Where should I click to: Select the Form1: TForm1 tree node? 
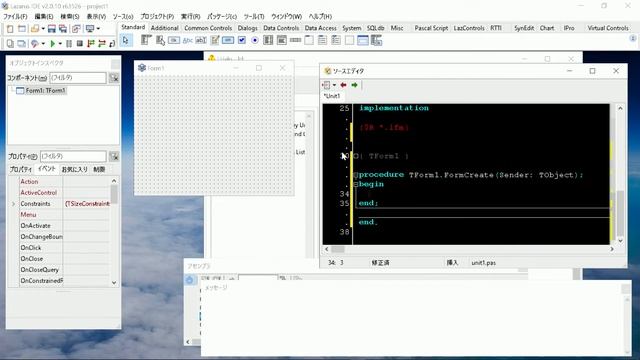(45, 91)
